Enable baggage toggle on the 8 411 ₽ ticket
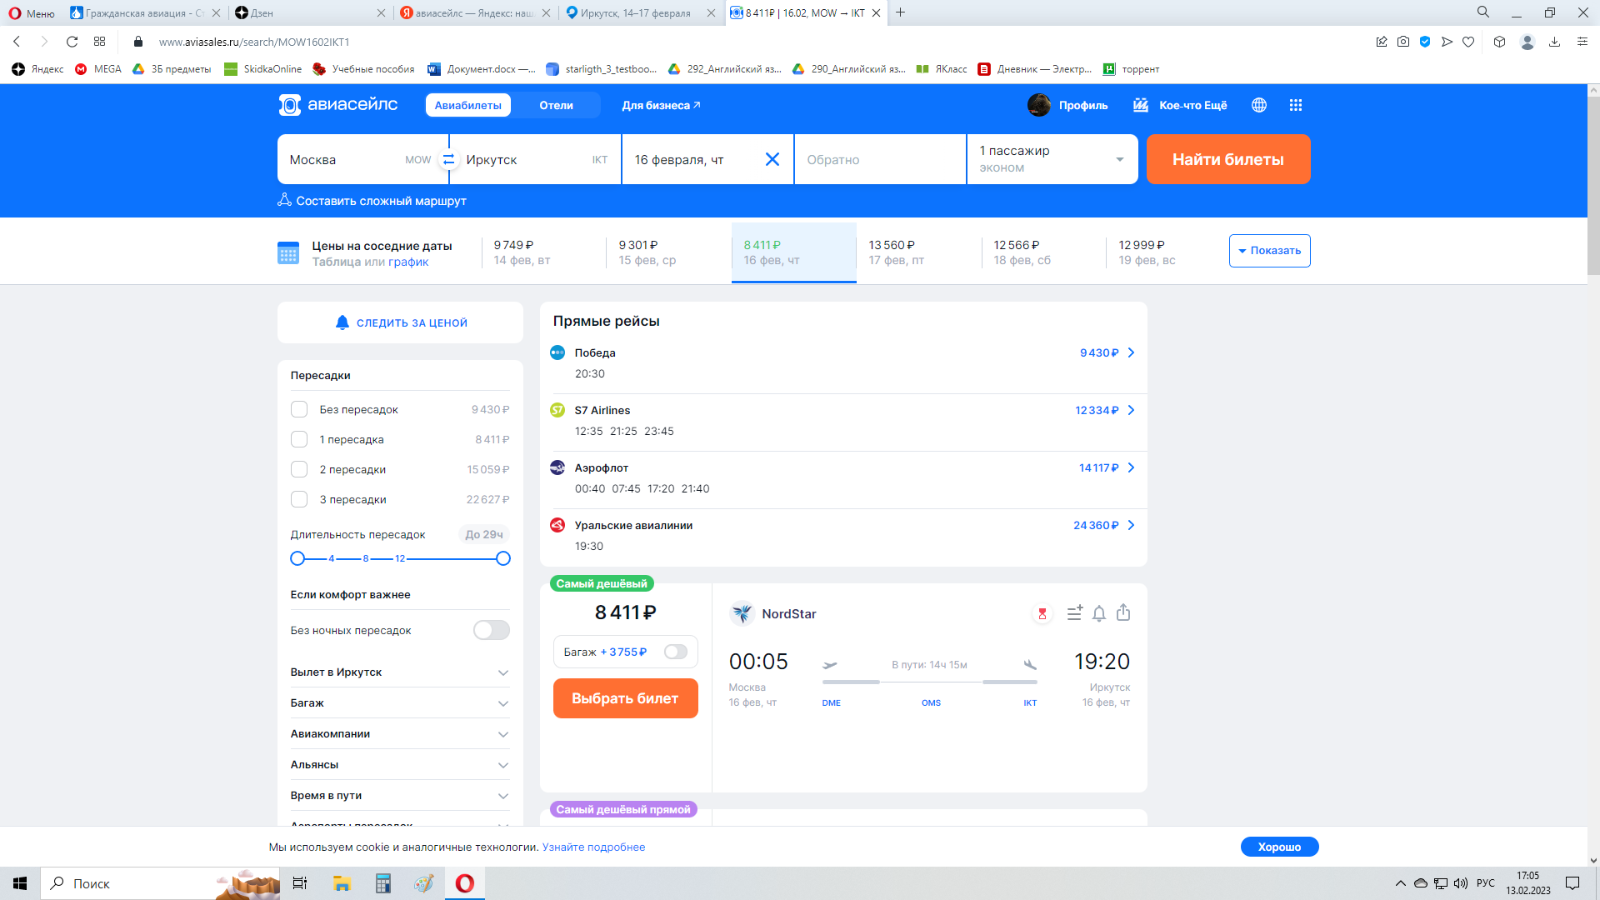The width and height of the screenshot is (1600, 900). pyautogui.click(x=676, y=652)
